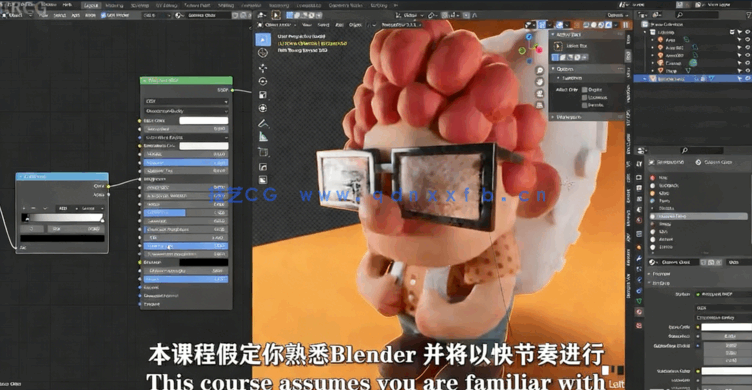Click the Alpha slider on shader node

point(186,279)
